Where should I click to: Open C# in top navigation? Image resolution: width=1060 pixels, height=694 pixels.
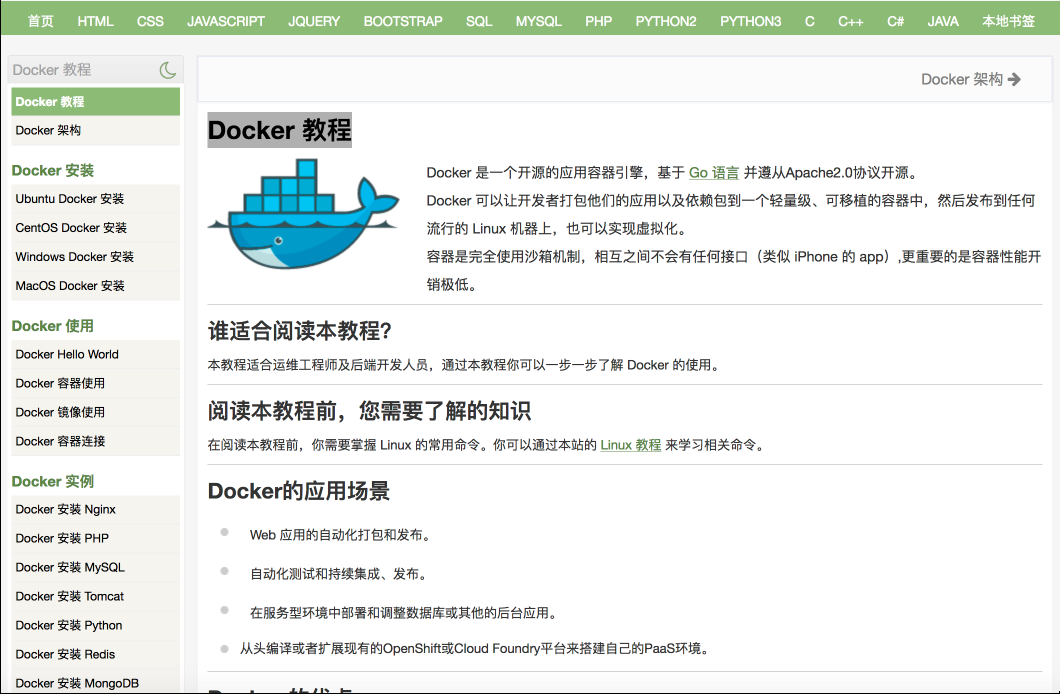click(895, 21)
